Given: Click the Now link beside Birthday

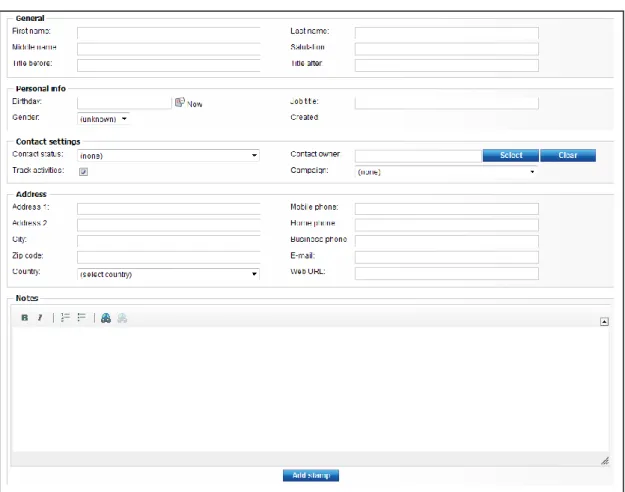Looking at the screenshot, I should pos(195,104).
